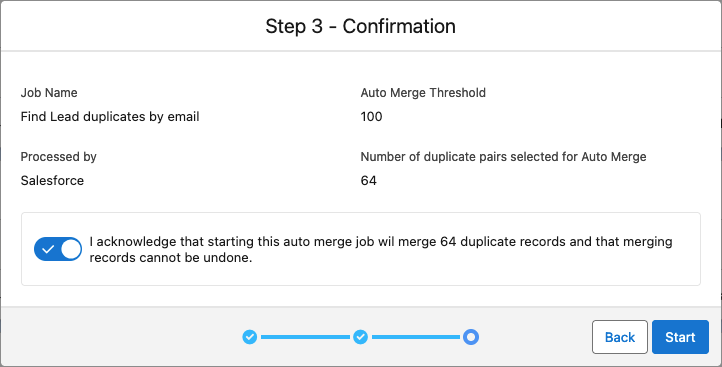This screenshot has width=722, height=367.
Task: Click the Salesforce processed-by value
Action: [52, 181]
